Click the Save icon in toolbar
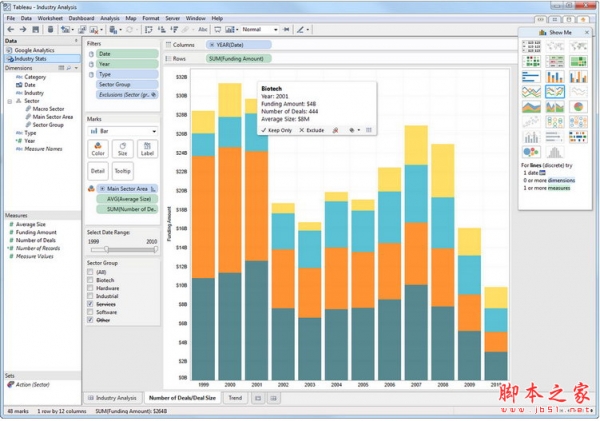The image size is (600, 421). pyautogui.click(x=36, y=29)
